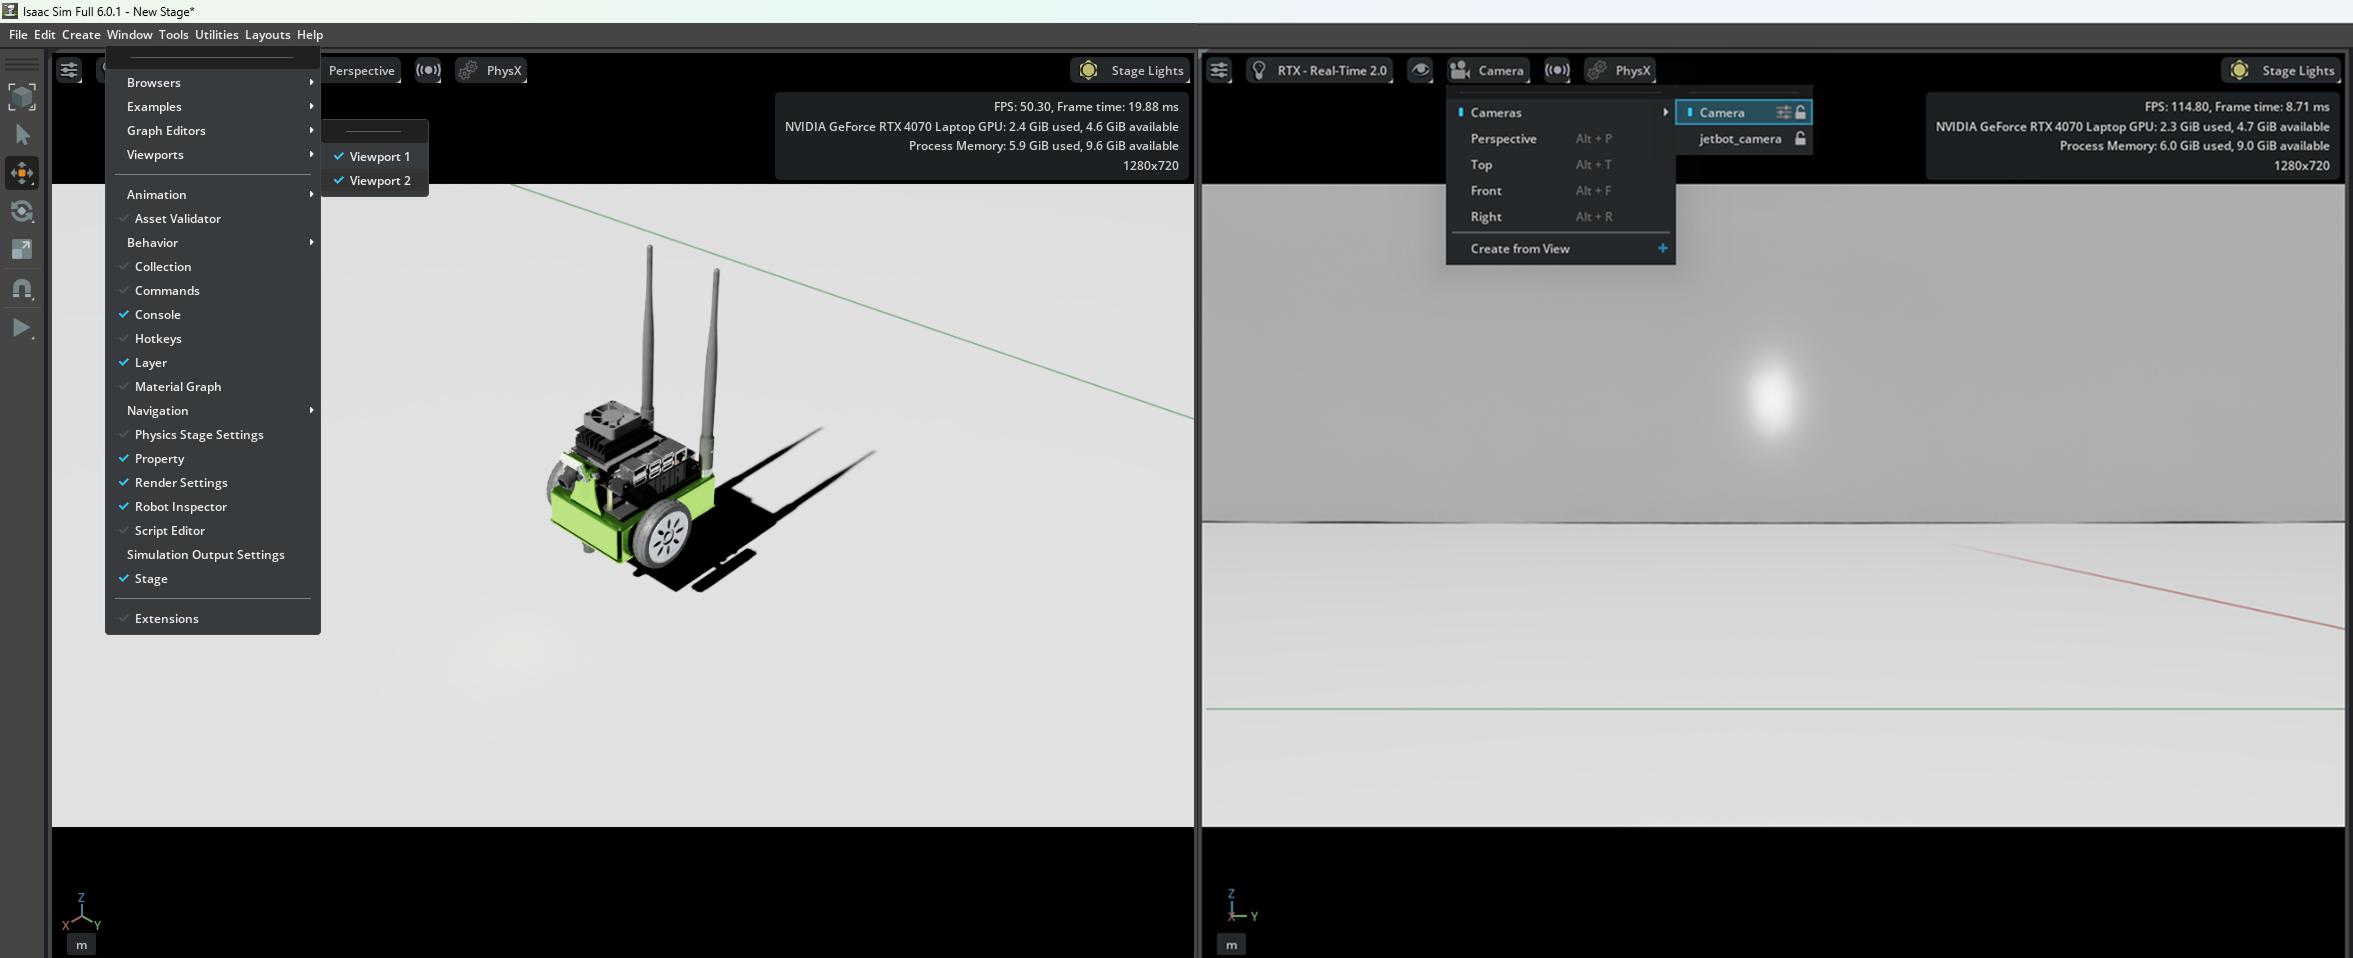
Task: Expand the Viewports submenu
Action: tap(213, 155)
